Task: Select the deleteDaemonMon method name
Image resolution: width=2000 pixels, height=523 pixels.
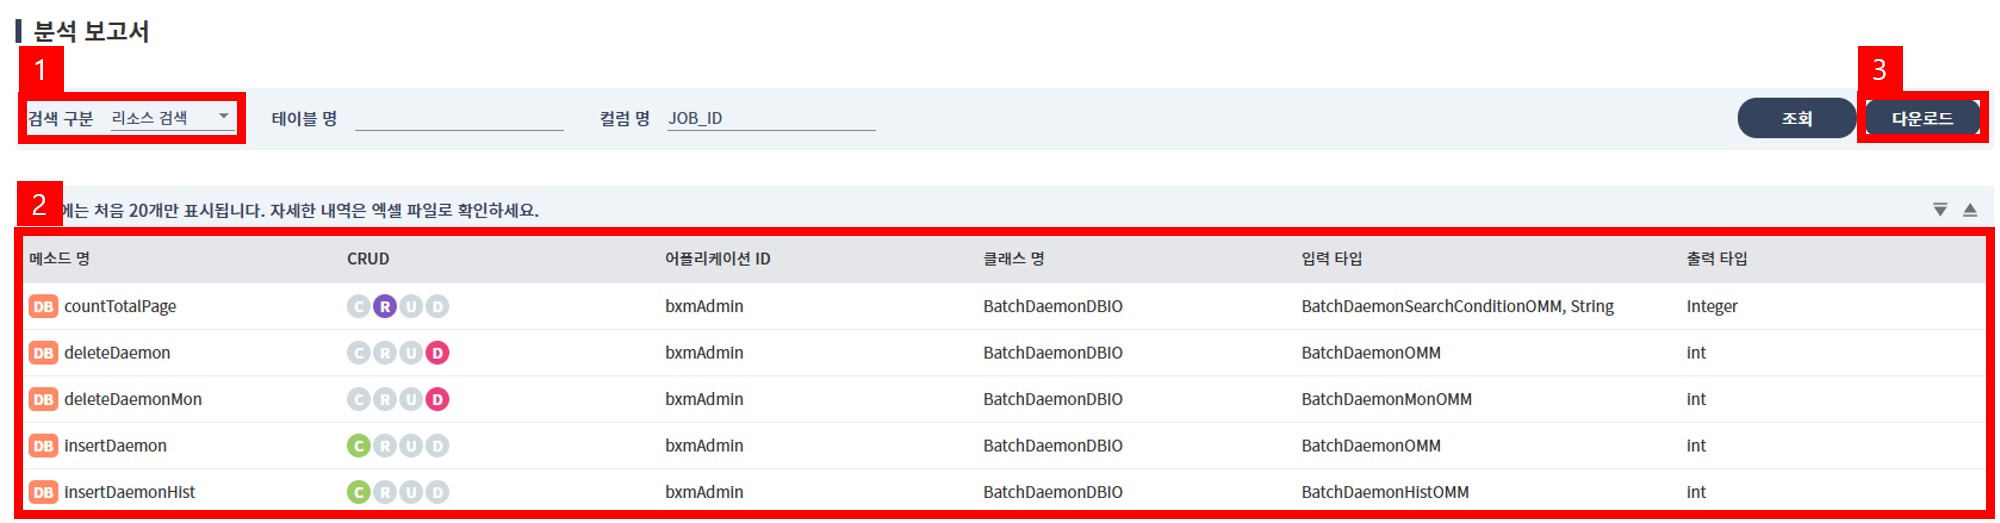Action: click(x=133, y=399)
